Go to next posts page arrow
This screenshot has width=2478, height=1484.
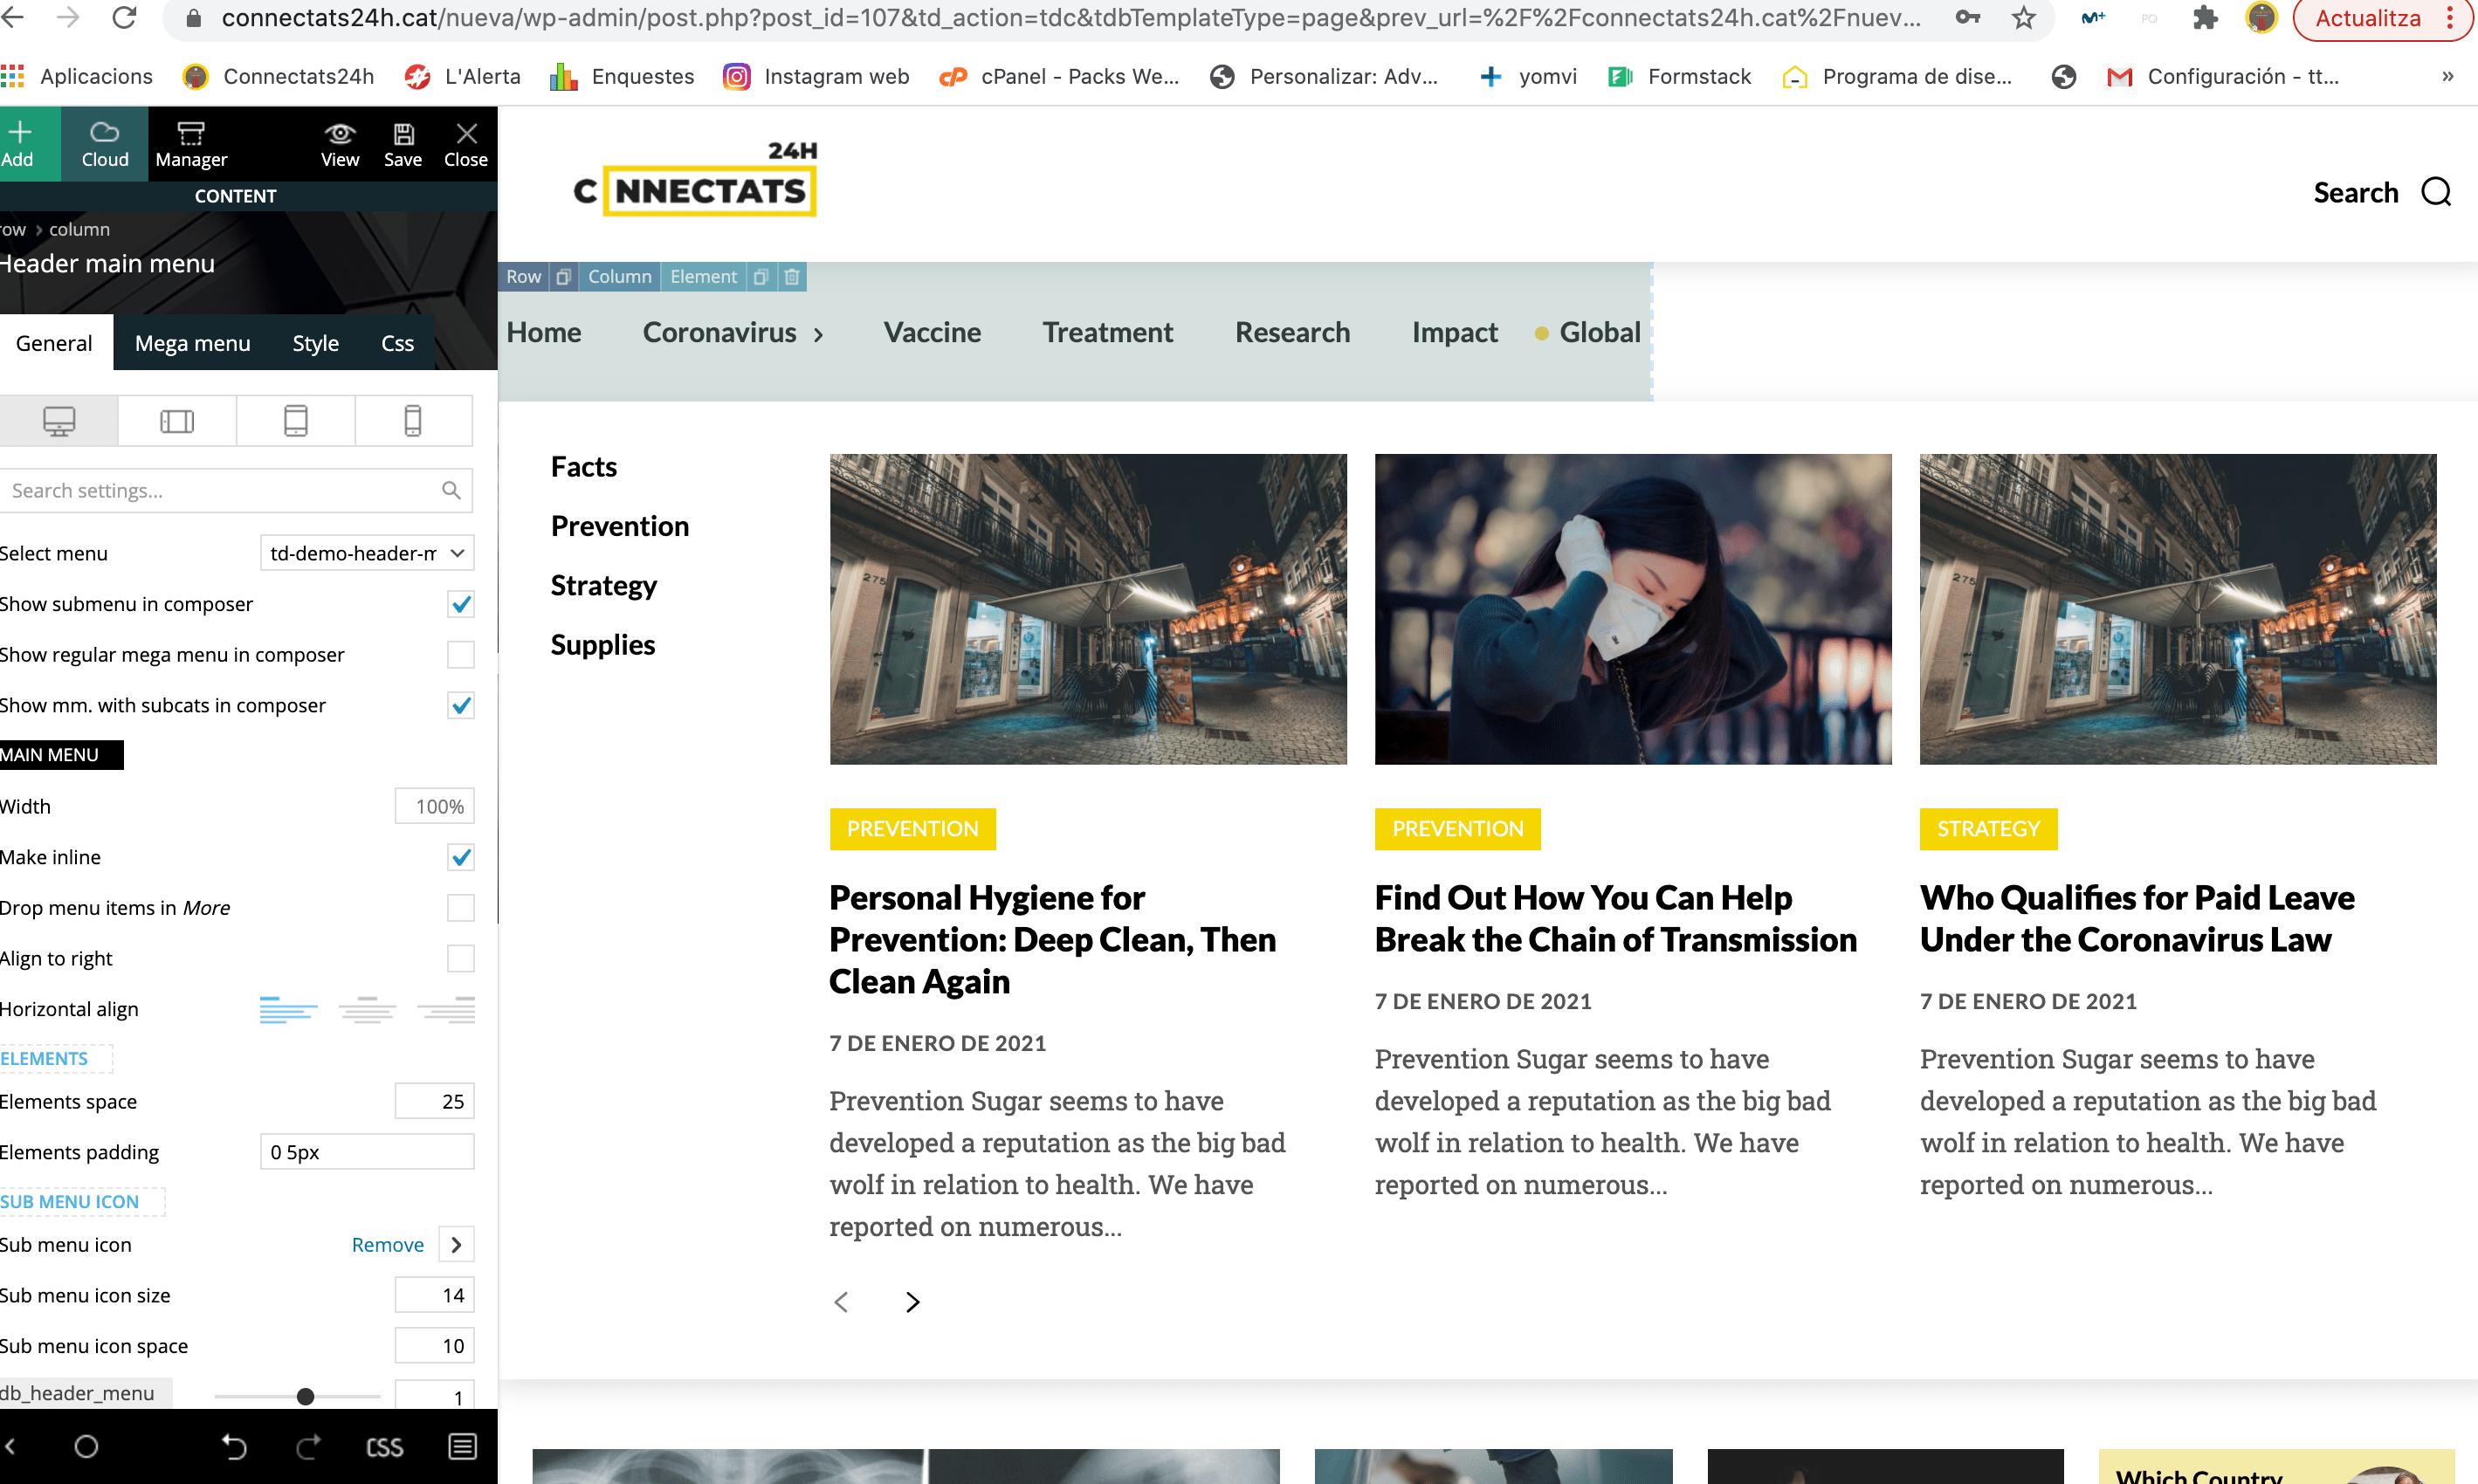pos(912,1302)
